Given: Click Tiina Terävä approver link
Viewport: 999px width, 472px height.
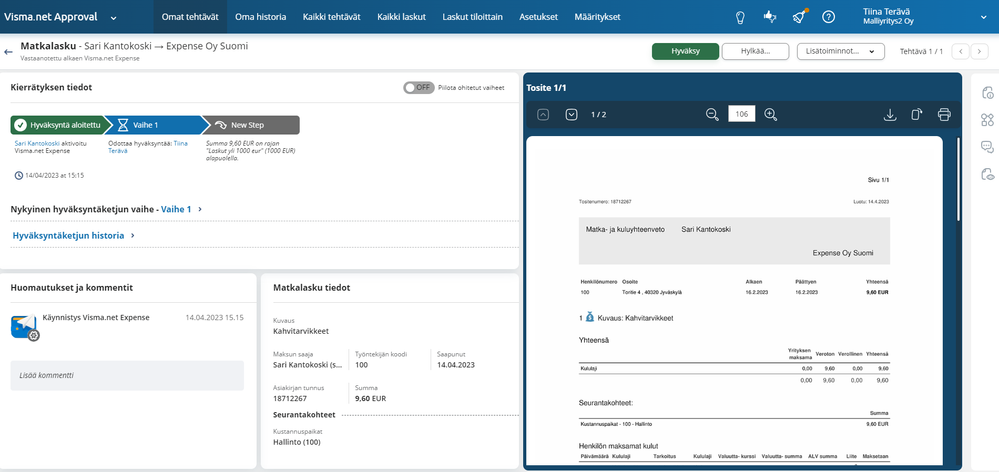Looking at the screenshot, I should point(150,147).
